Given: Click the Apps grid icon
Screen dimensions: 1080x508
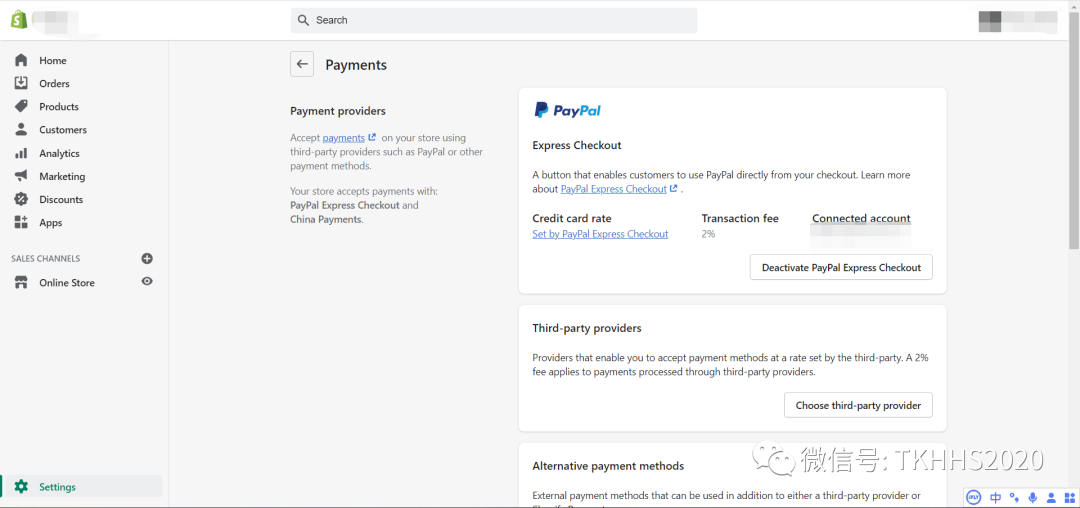Looking at the screenshot, I should click(21, 223).
